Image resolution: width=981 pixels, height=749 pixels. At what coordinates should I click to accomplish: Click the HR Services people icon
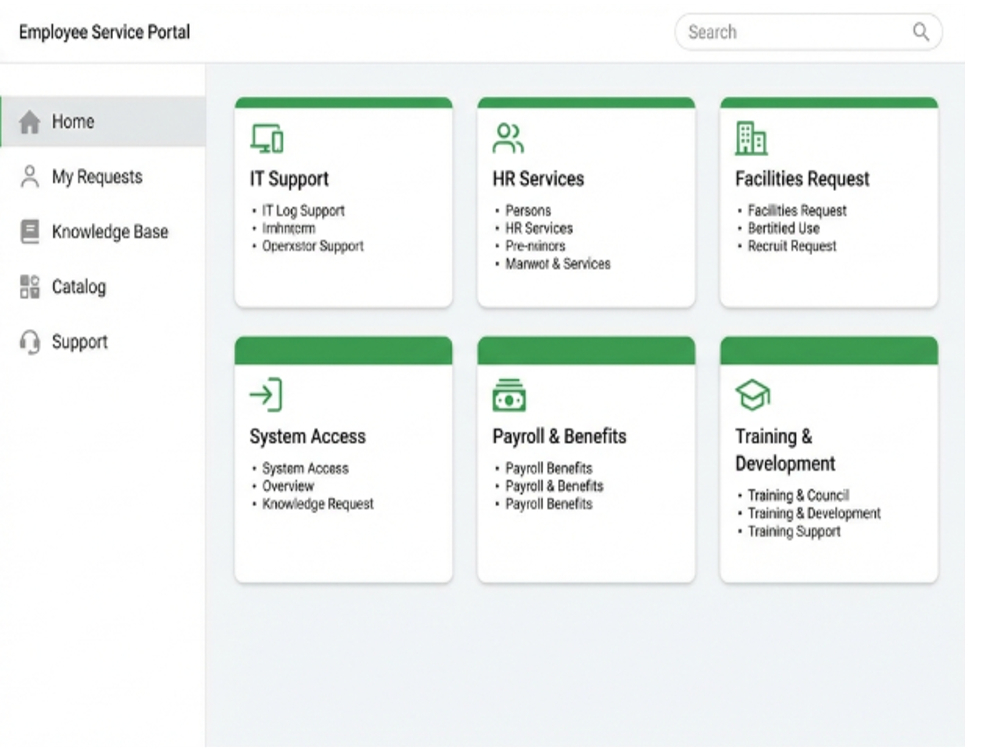[508, 139]
